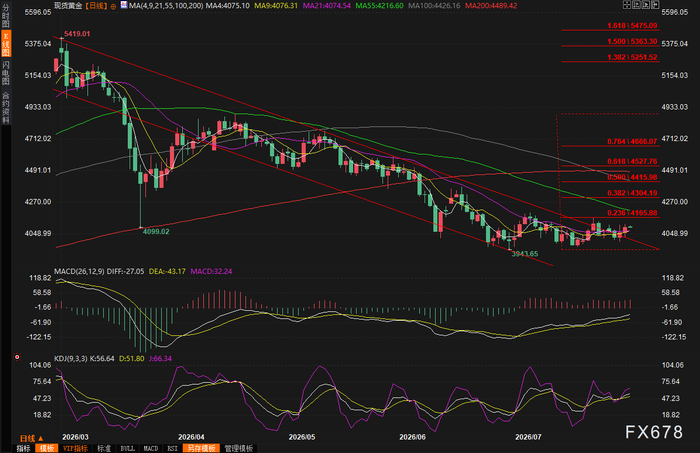Click the four-pane layout icon at top right

[627, 5]
